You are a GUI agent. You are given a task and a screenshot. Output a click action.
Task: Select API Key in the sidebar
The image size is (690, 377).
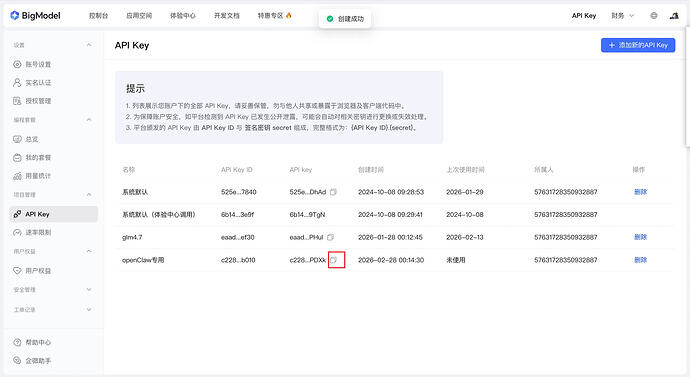(53, 214)
